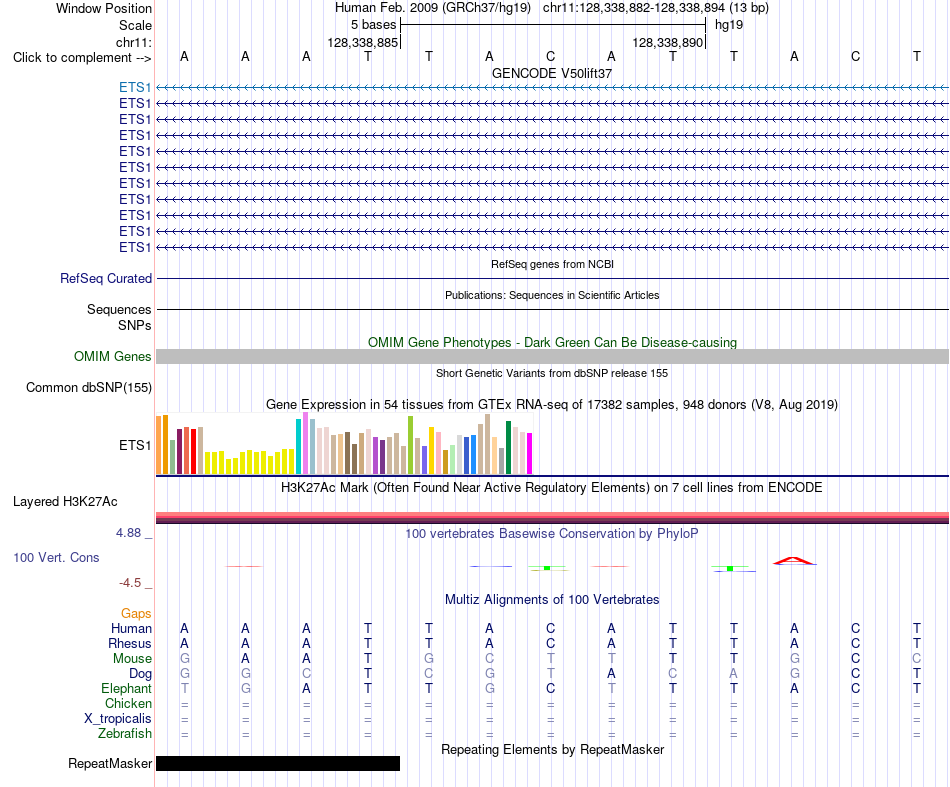Image resolution: width=950 pixels, height=787 pixels.
Task: Click the Layered H3K27Ac track label
Action: (x=65, y=502)
